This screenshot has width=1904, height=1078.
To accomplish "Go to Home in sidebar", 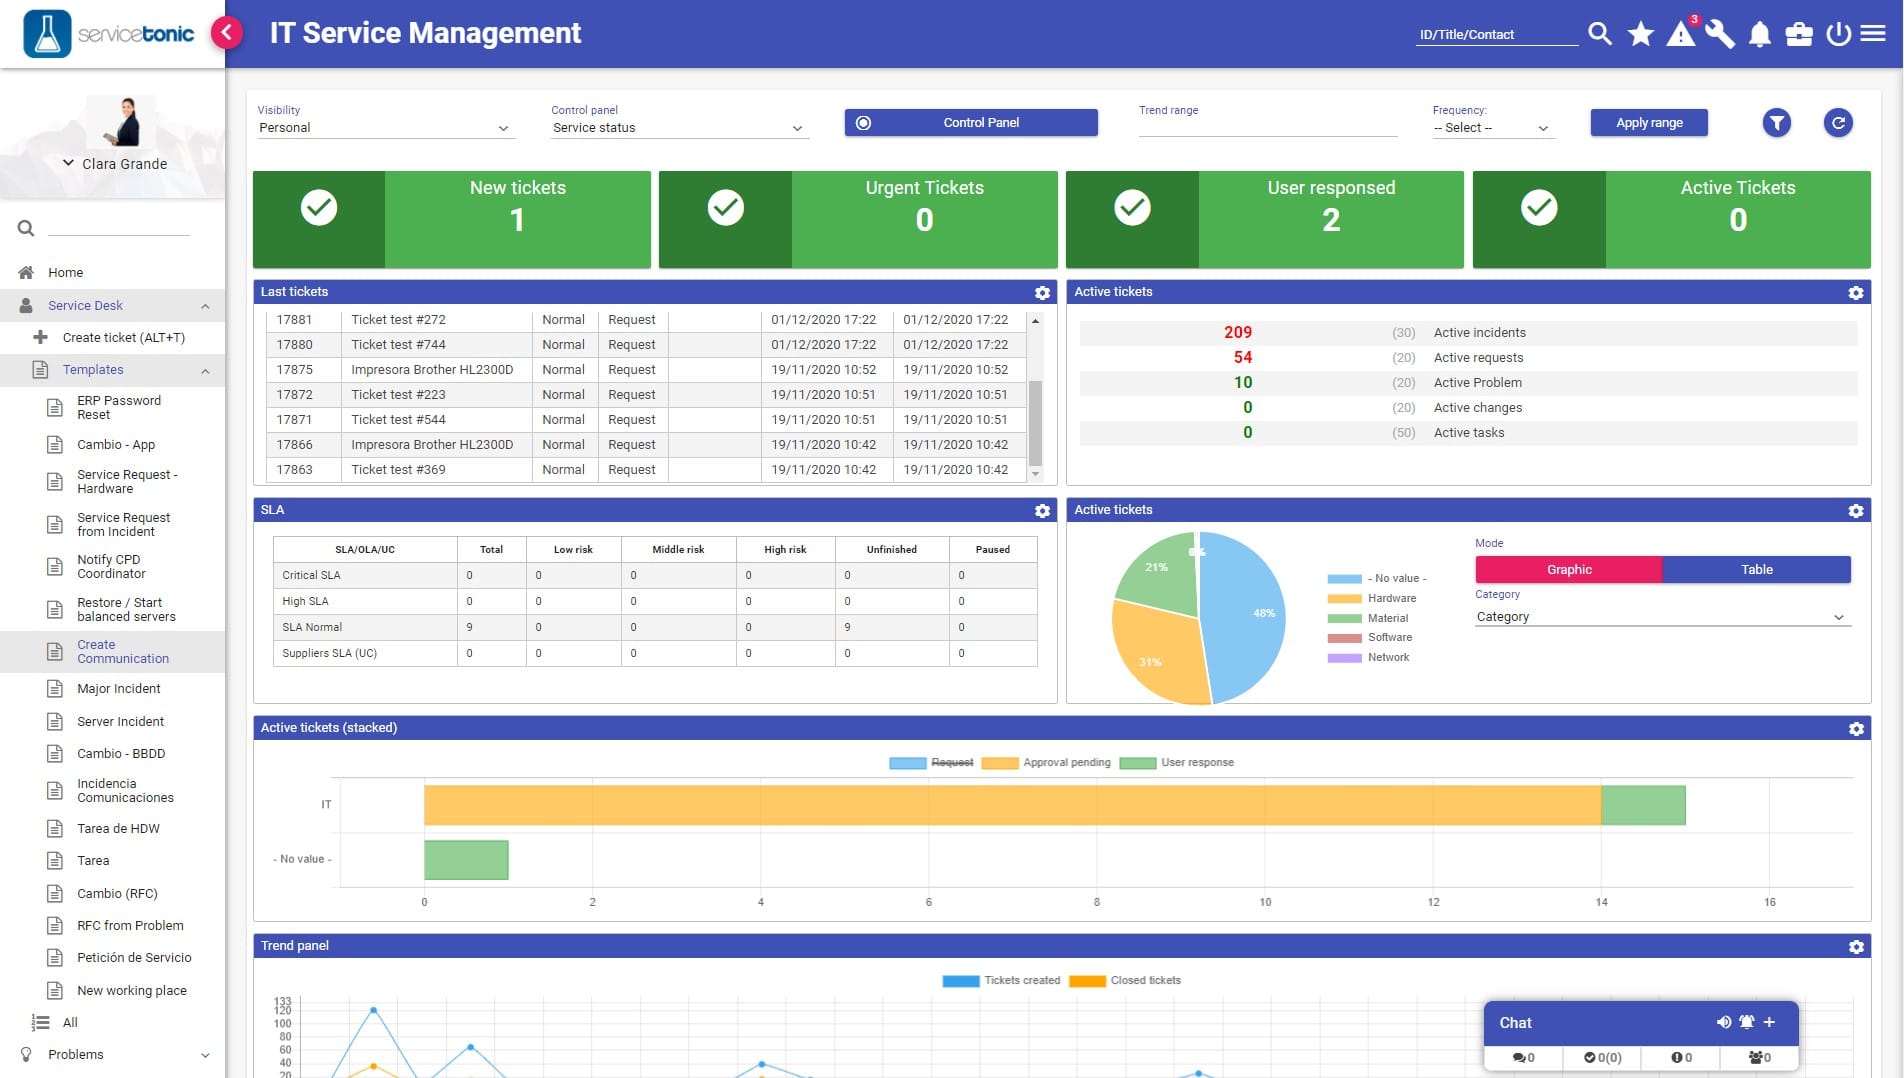I will point(65,273).
